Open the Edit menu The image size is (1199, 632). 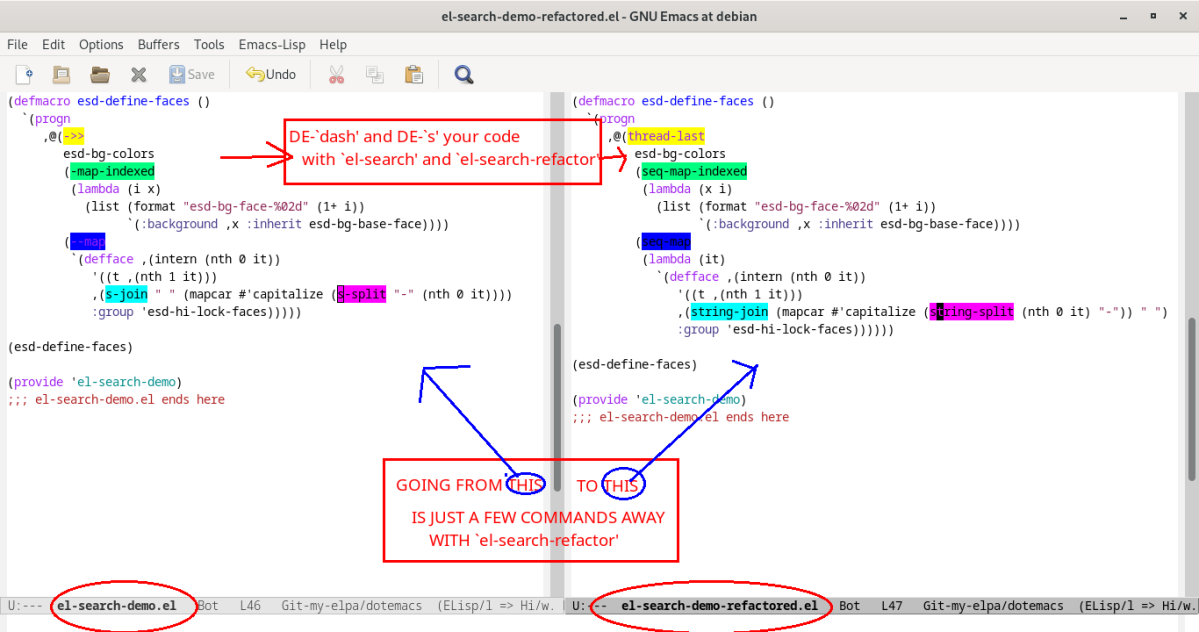pyautogui.click(x=54, y=44)
